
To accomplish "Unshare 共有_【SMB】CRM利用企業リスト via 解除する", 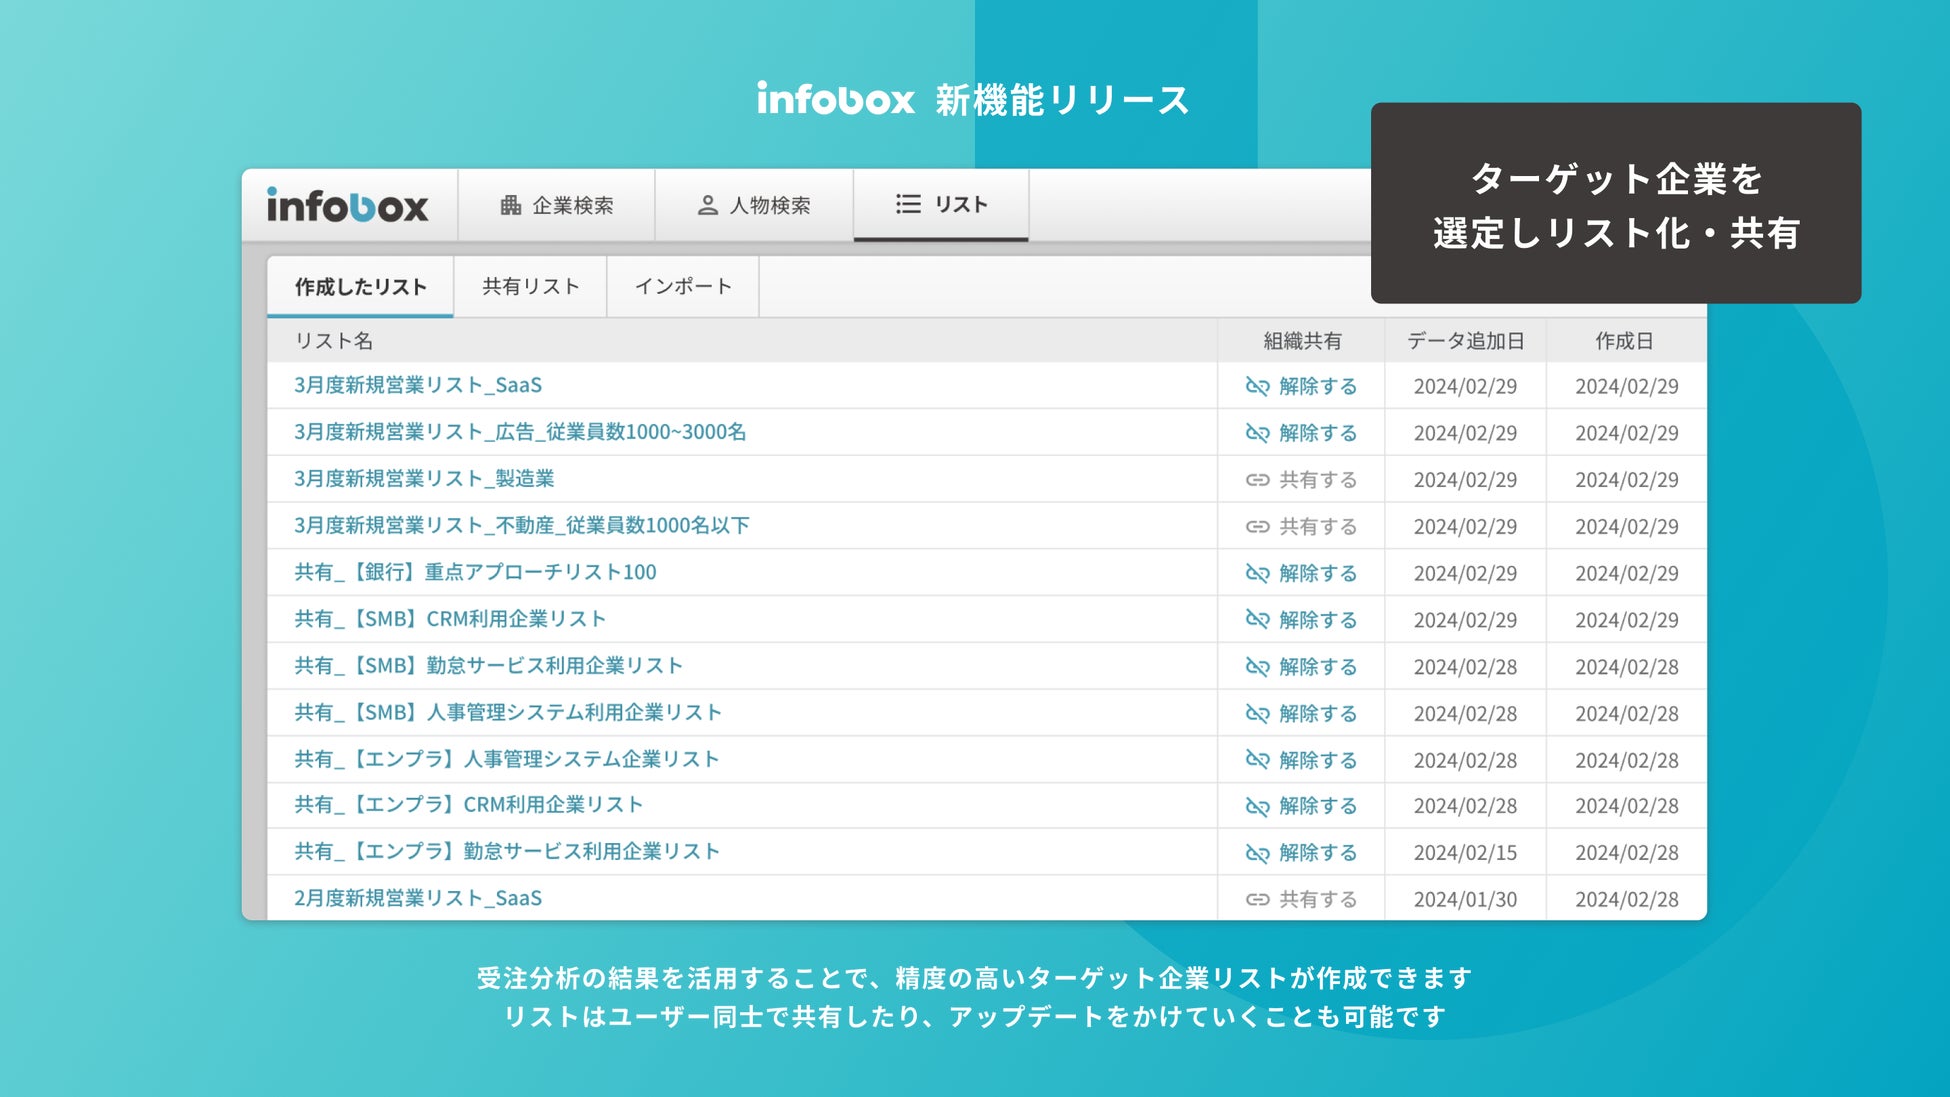I will click(x=1317, y=620).
